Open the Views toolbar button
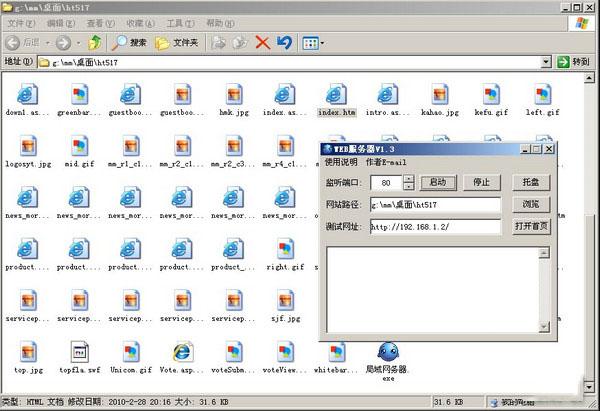The image size is (600, 411). point(310,43)
